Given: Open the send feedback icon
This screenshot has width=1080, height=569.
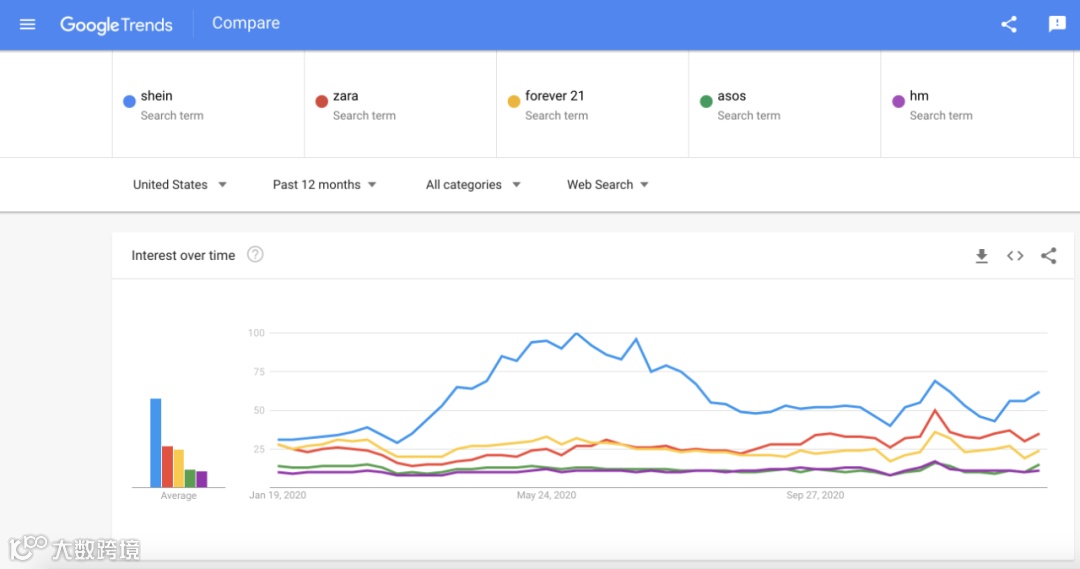Looking at the screenshot, I should [x=1057, y=24].
